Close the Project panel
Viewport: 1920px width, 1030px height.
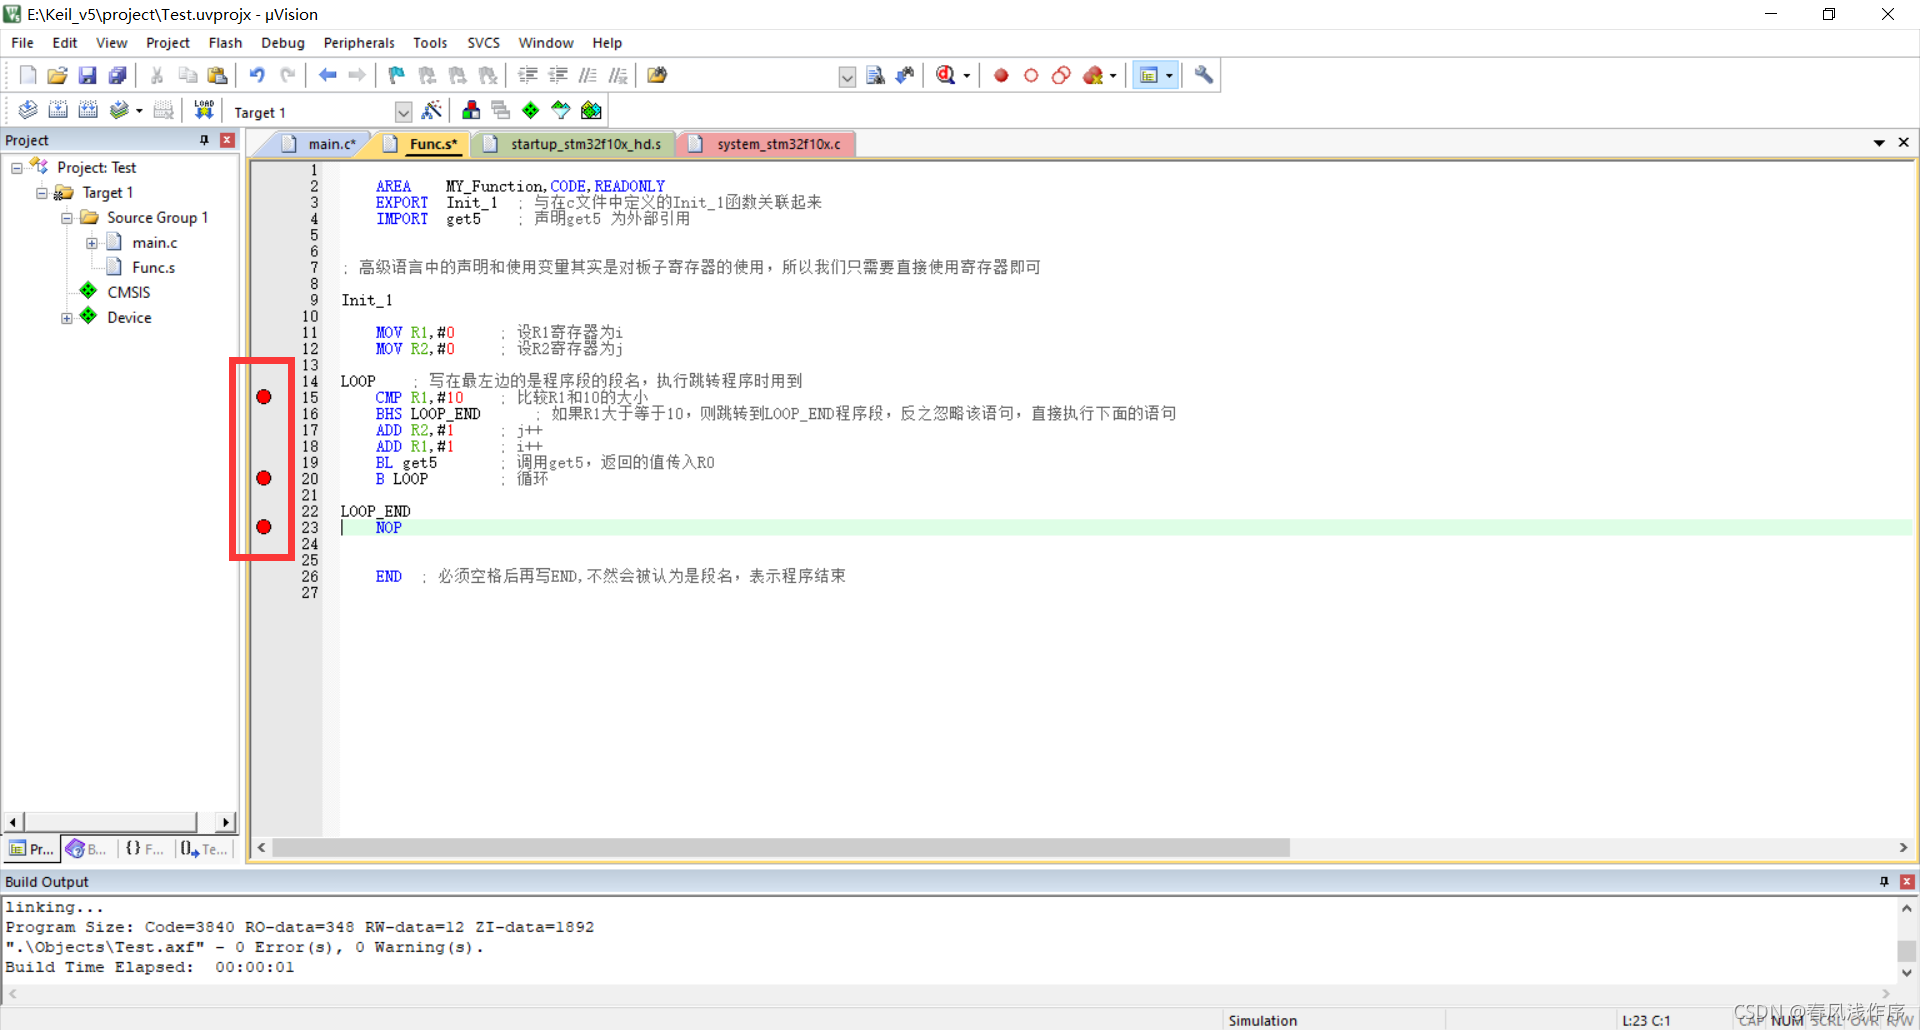227,140
